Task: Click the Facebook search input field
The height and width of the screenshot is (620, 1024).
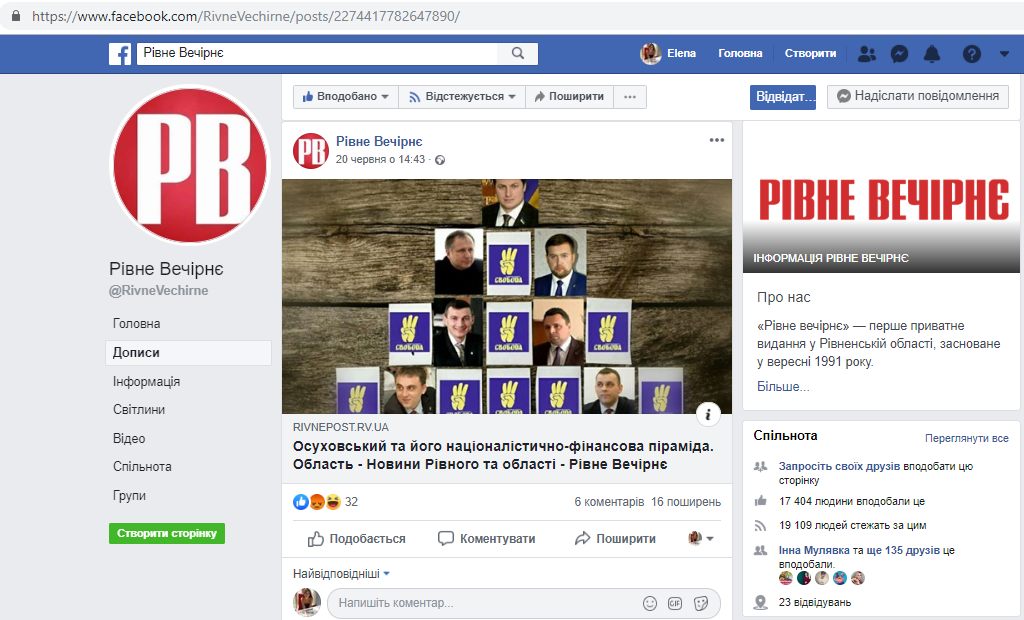Action: pyautogui.click(x=317, y=54)
